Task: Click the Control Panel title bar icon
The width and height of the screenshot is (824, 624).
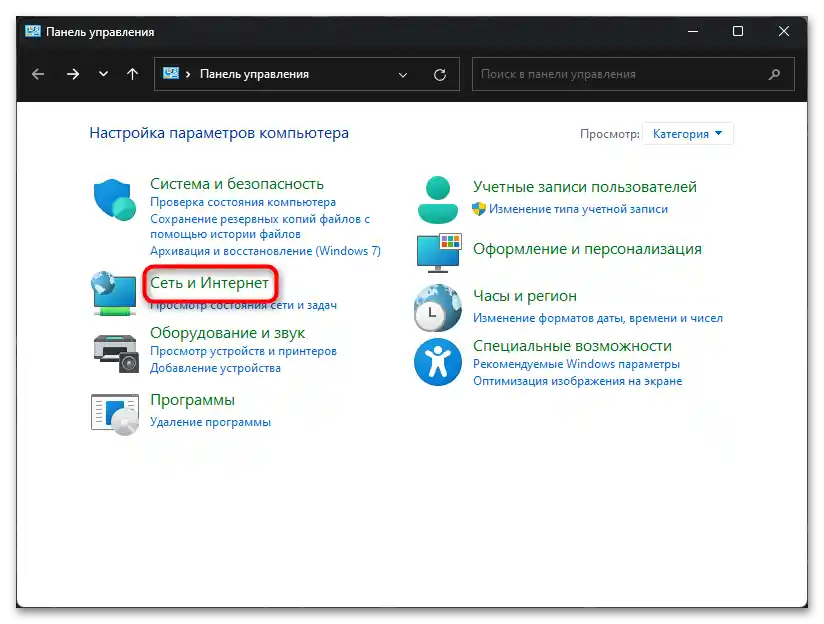Action: click(x=33, y=31)
